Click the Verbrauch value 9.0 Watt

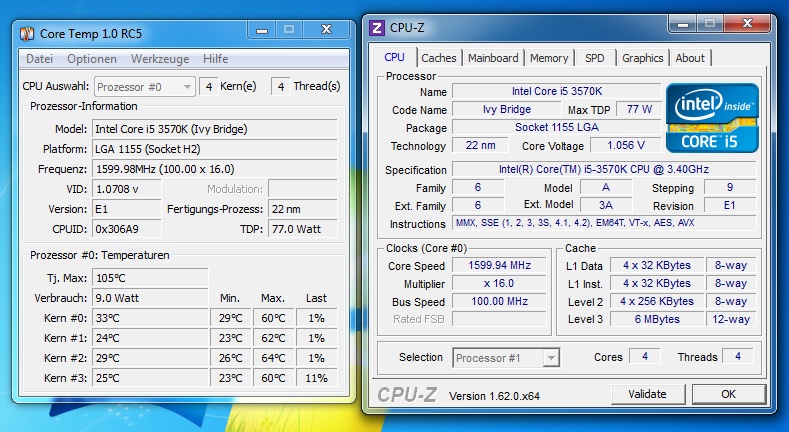(150, 298)
